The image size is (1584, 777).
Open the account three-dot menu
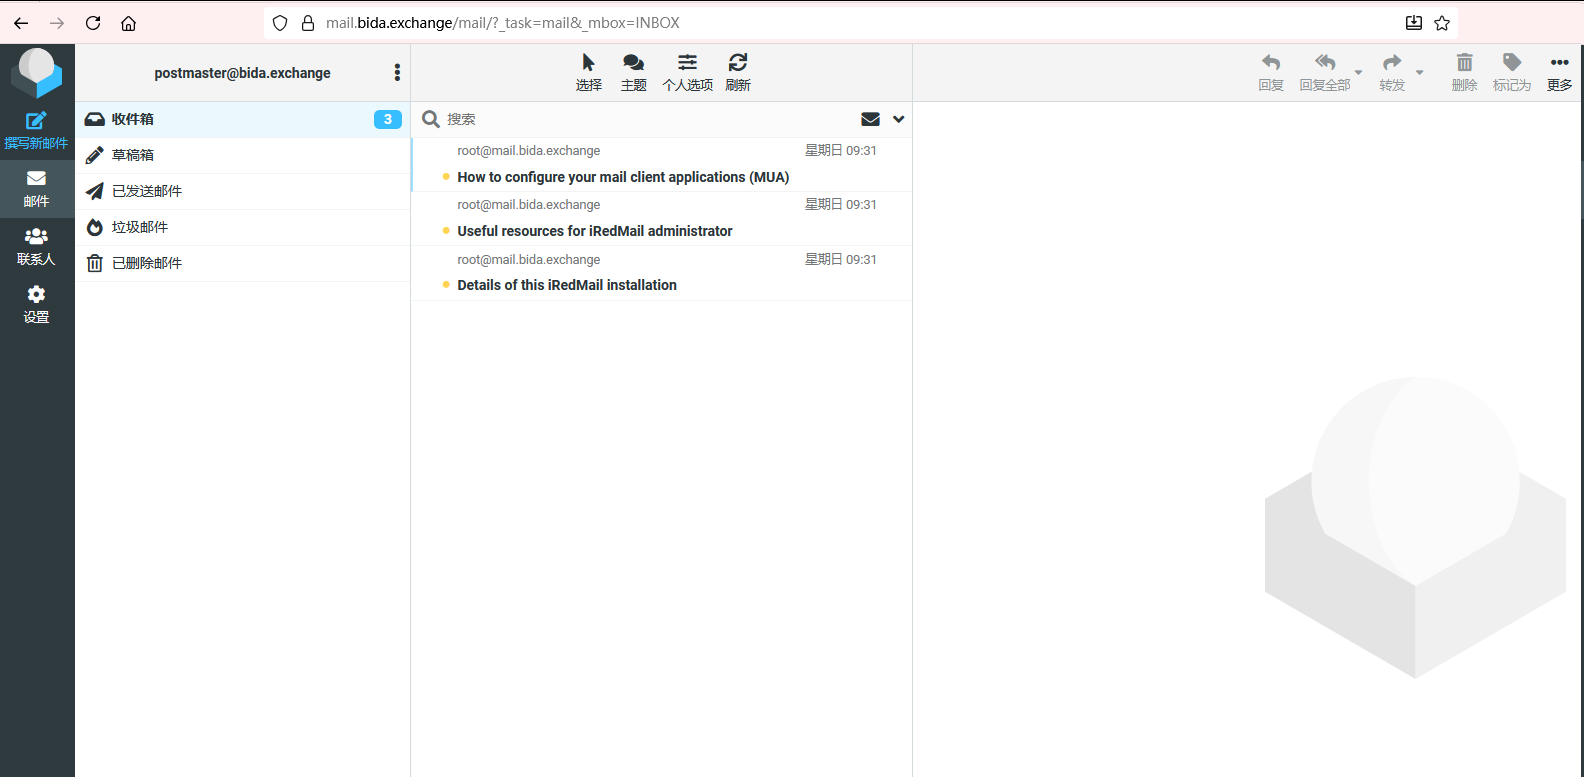(397, 72)
